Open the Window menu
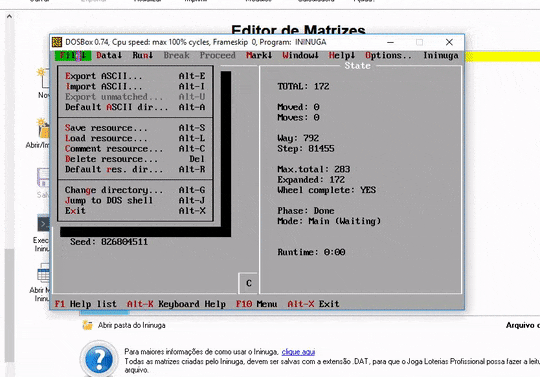 300,55
